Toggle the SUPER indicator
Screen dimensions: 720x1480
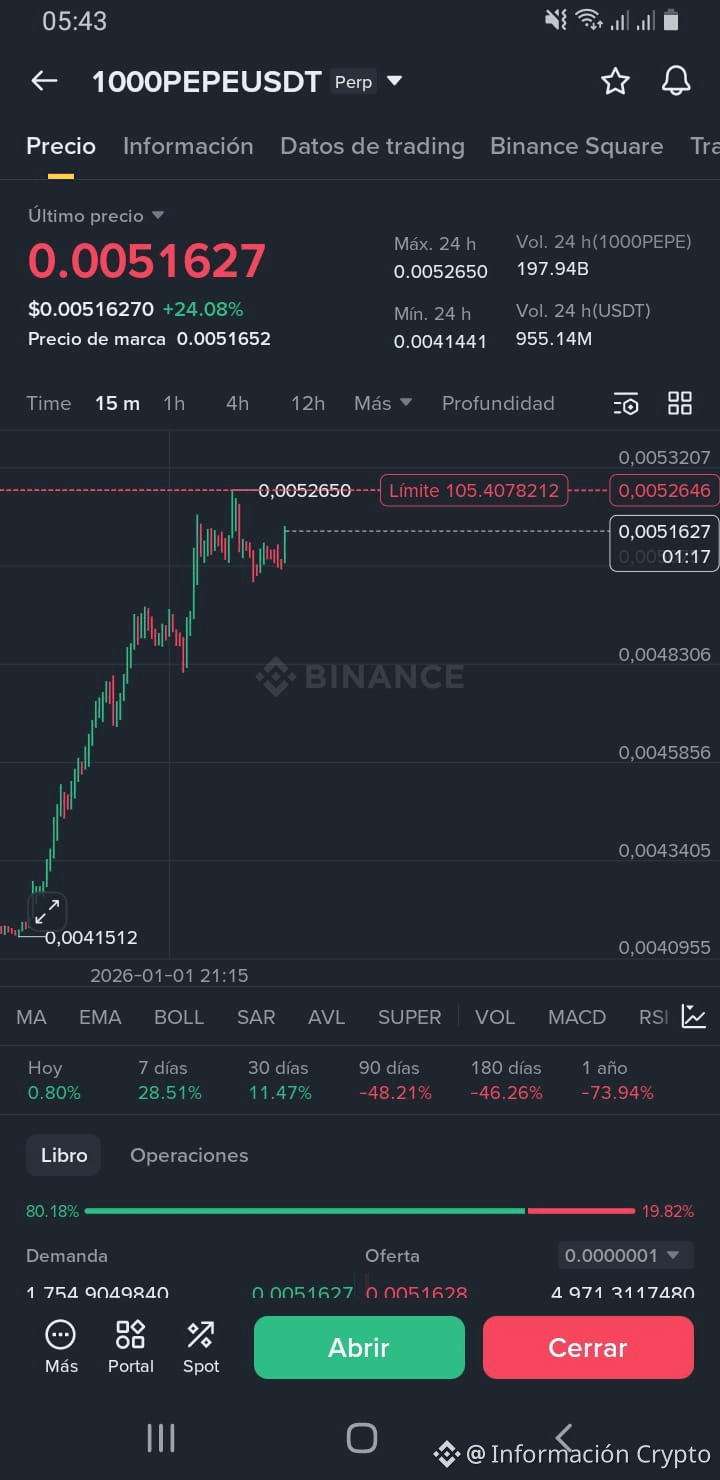409,1017
